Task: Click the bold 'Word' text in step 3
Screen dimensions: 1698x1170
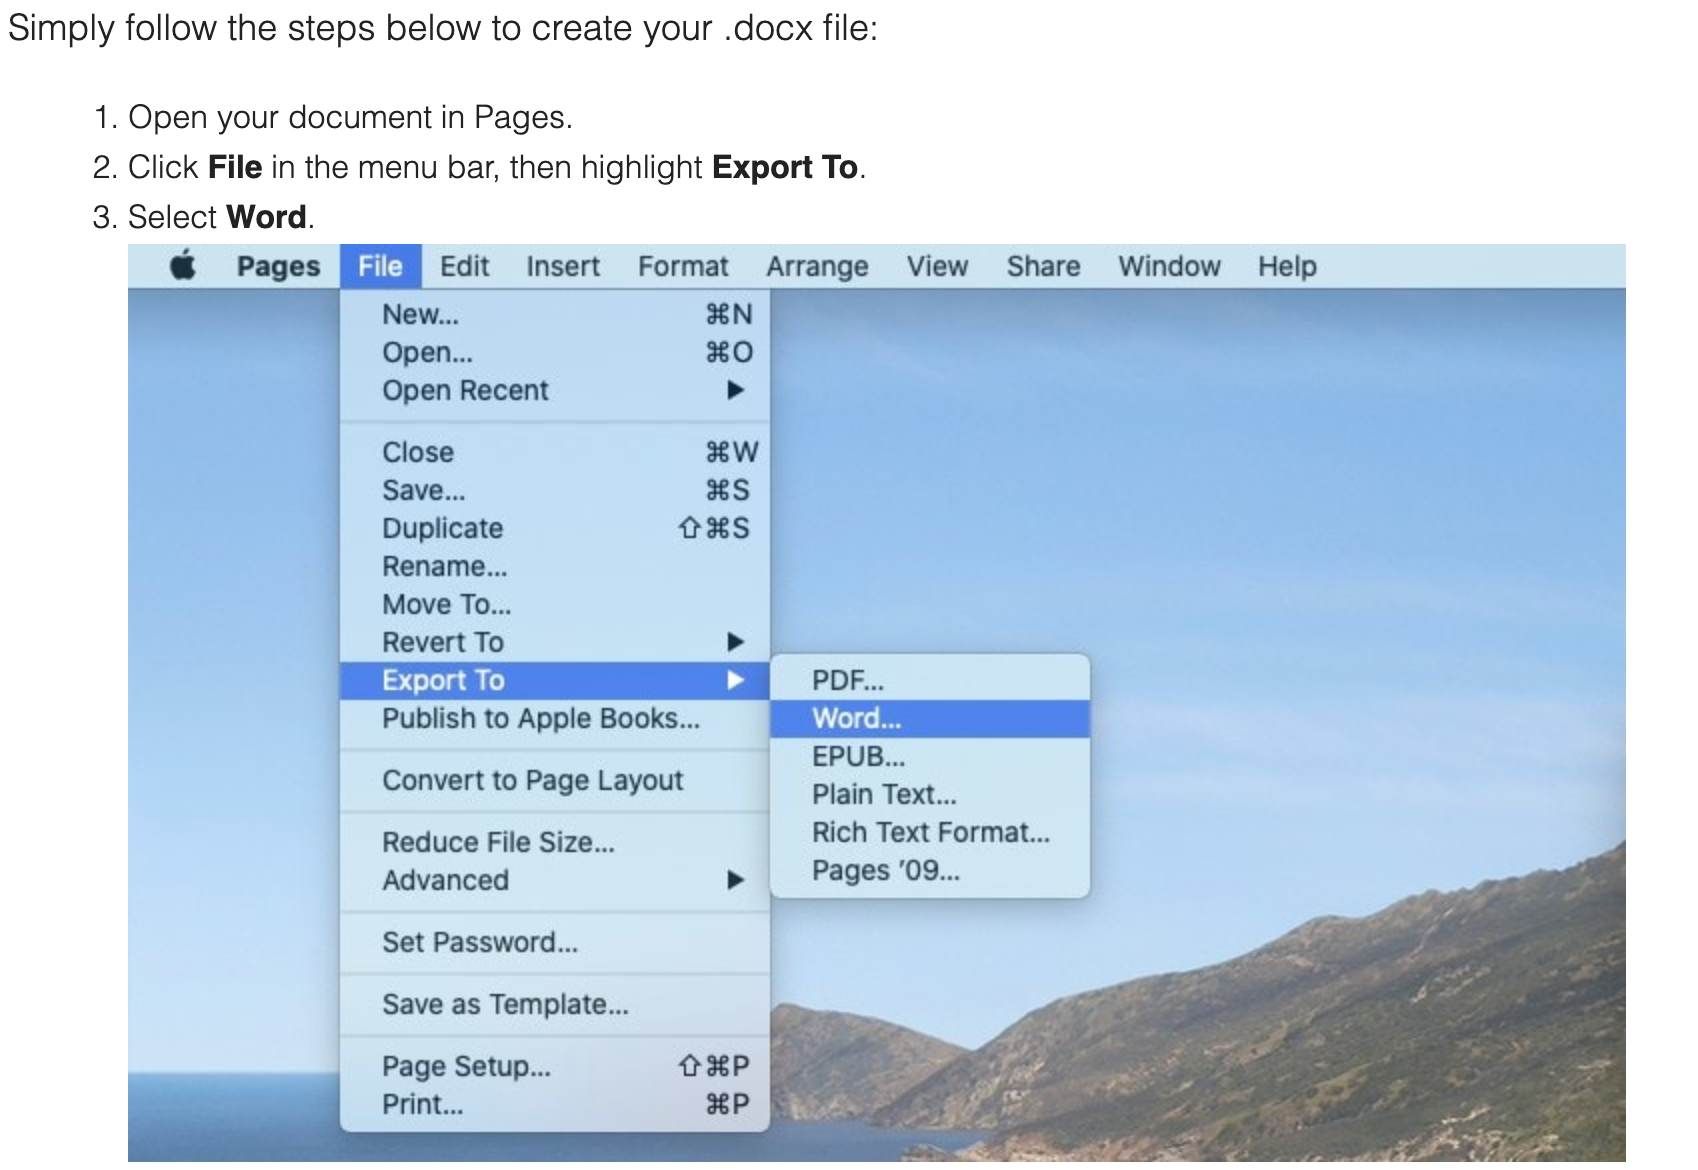Action: pyautogui.click(x=266, y=217)
